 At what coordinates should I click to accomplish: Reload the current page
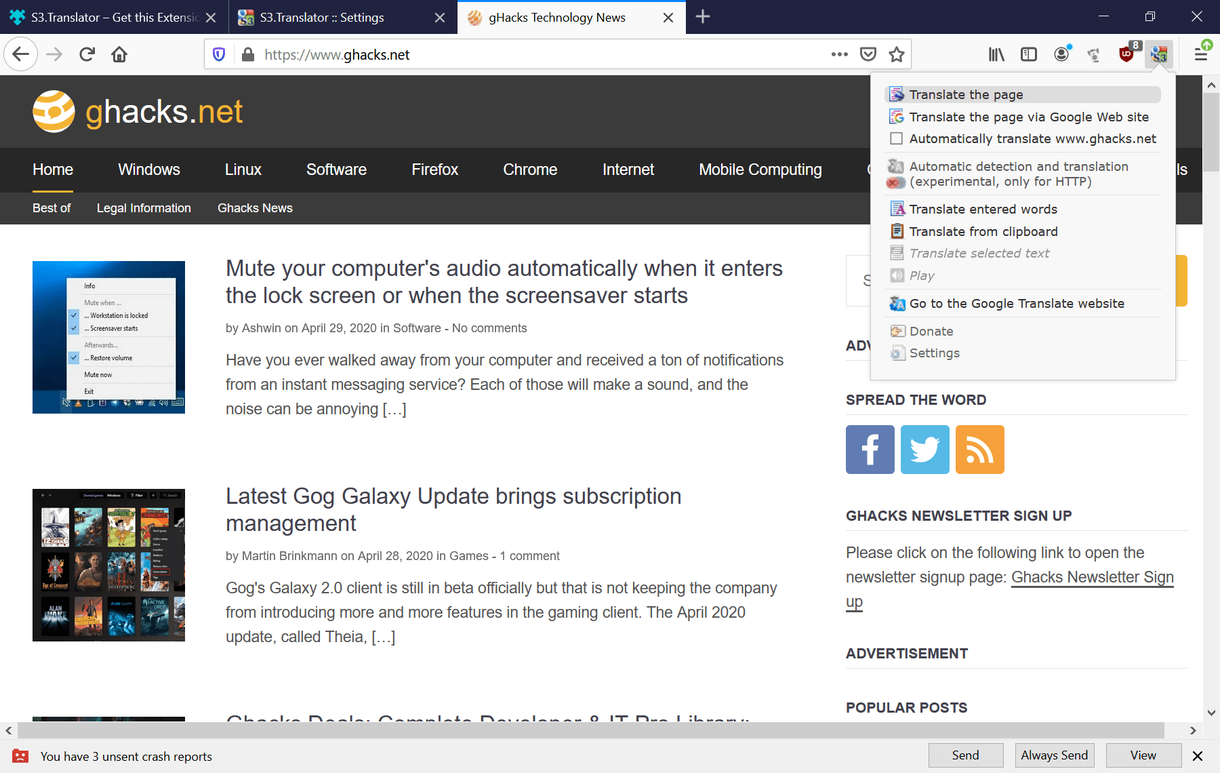(87, 55)
